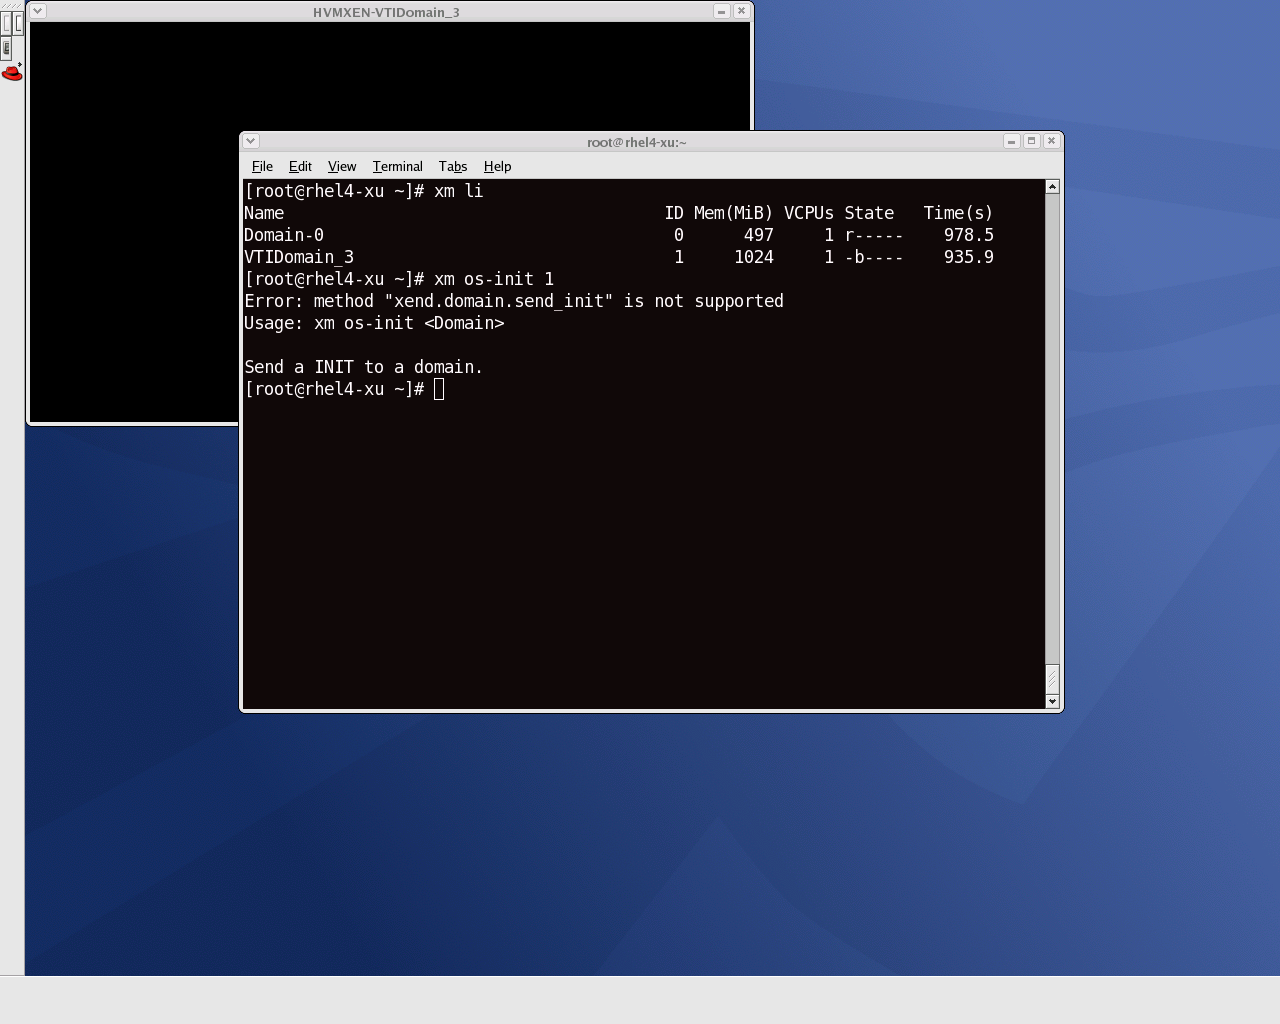Open the View menu in terminal
This screenshot has height=1024, width=1280.
coord(342,166)
